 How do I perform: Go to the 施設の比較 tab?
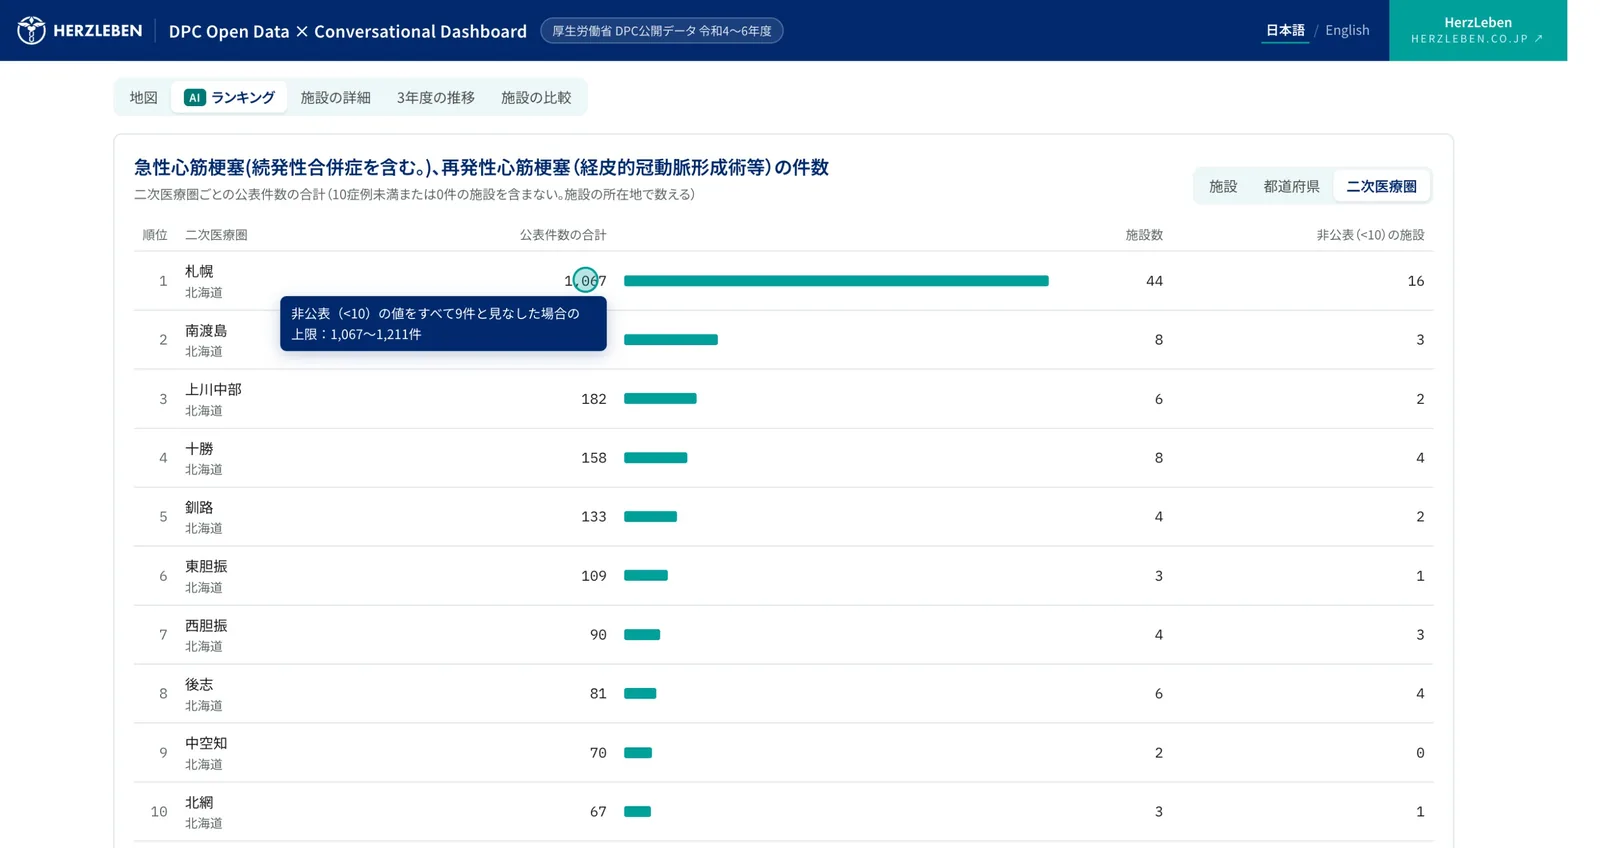click(x=536, y=97)
